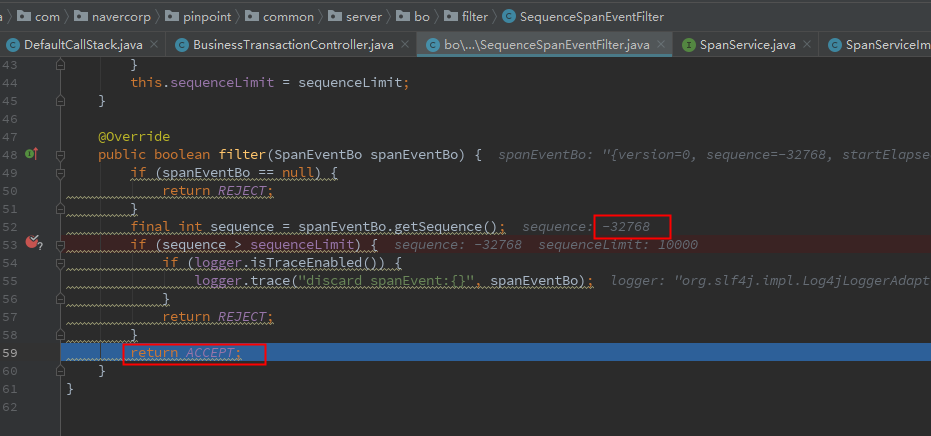
Task: Click 'this.sequenceLimit' assignment on line 44
Action: click(202, 83)
